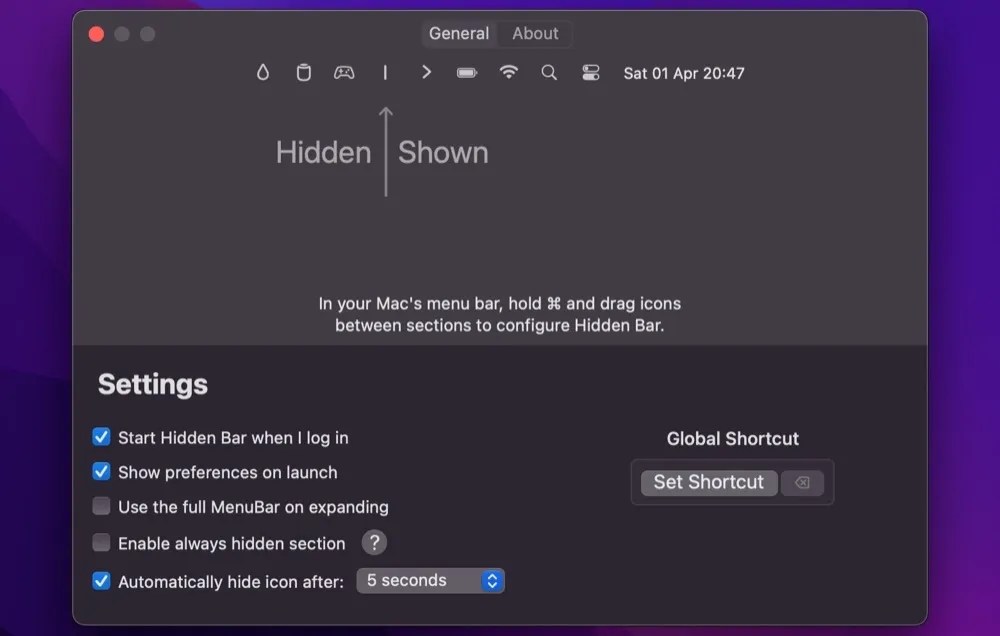Viewport: 1000px width, 636px height.
Task: Click the drag icons instruction text
Action: (x=500, y=314)
